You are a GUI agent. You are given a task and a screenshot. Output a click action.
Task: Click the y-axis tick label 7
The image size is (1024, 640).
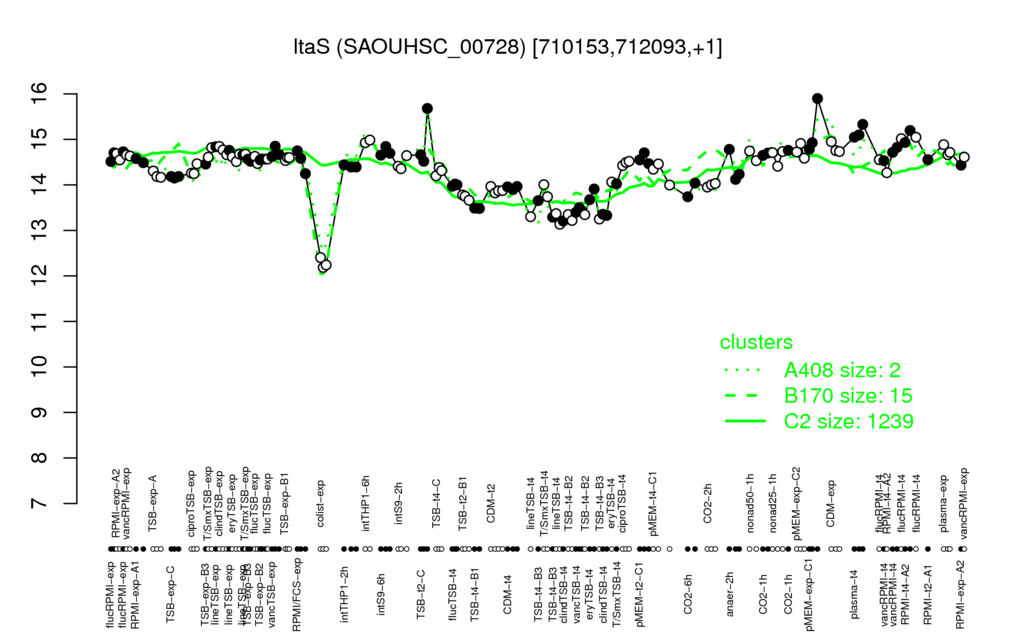[40, 503]
